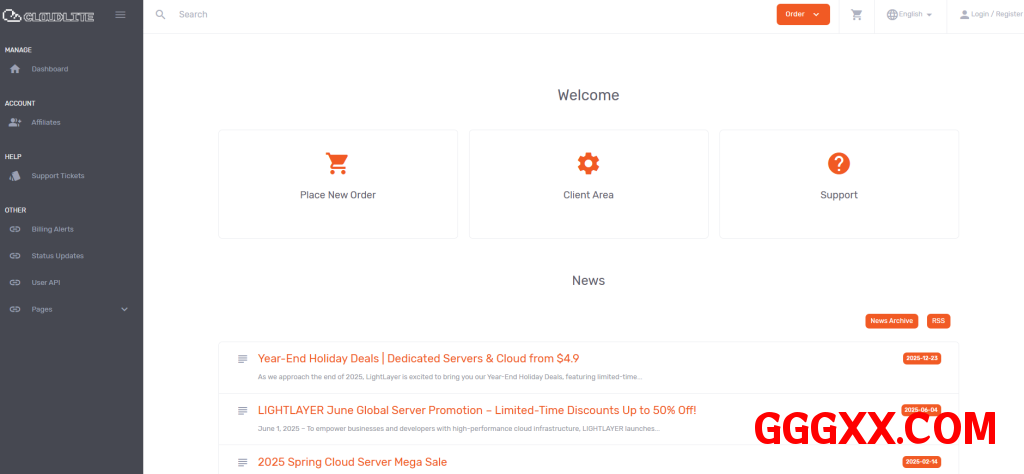Open Year-End Holiday Deals news article
The image size is (1024, 474).
pos(418,358)
